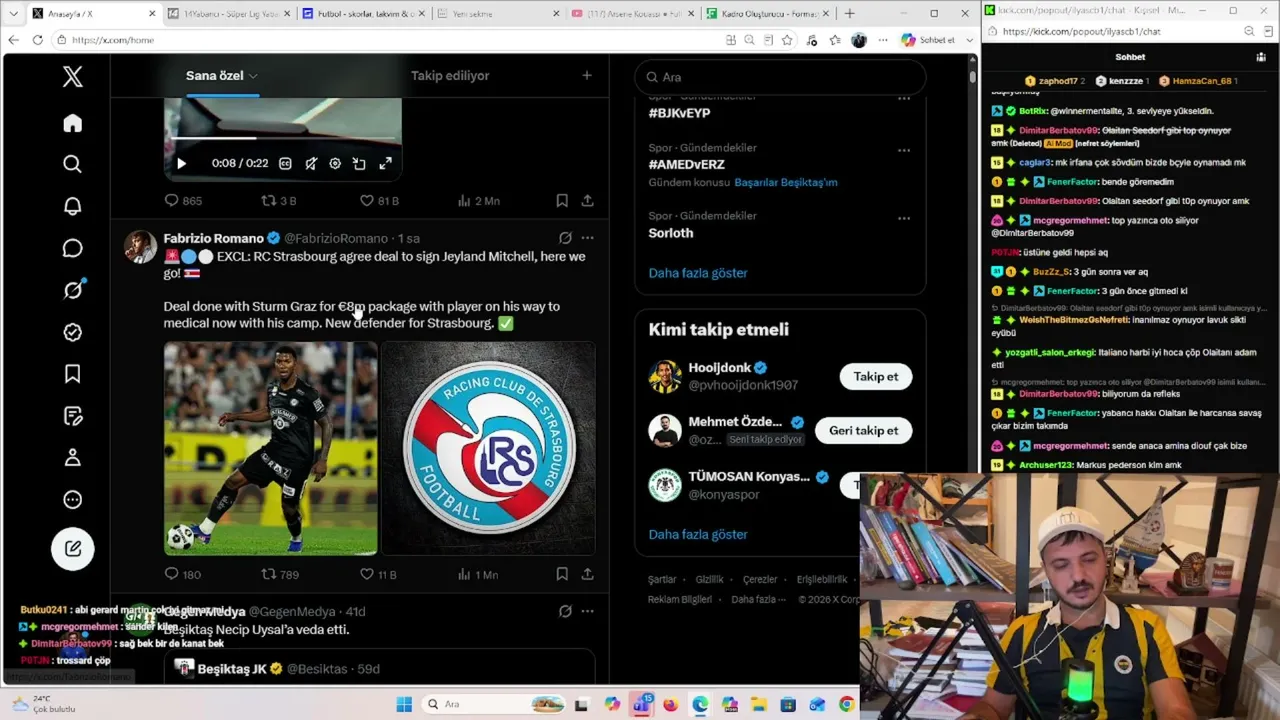Image resolution: width=1280 pixels, height=720 pixels.
Task: Reply to Fabrizio Romano's post with 180 comments
Action: [x=182, y=574]
